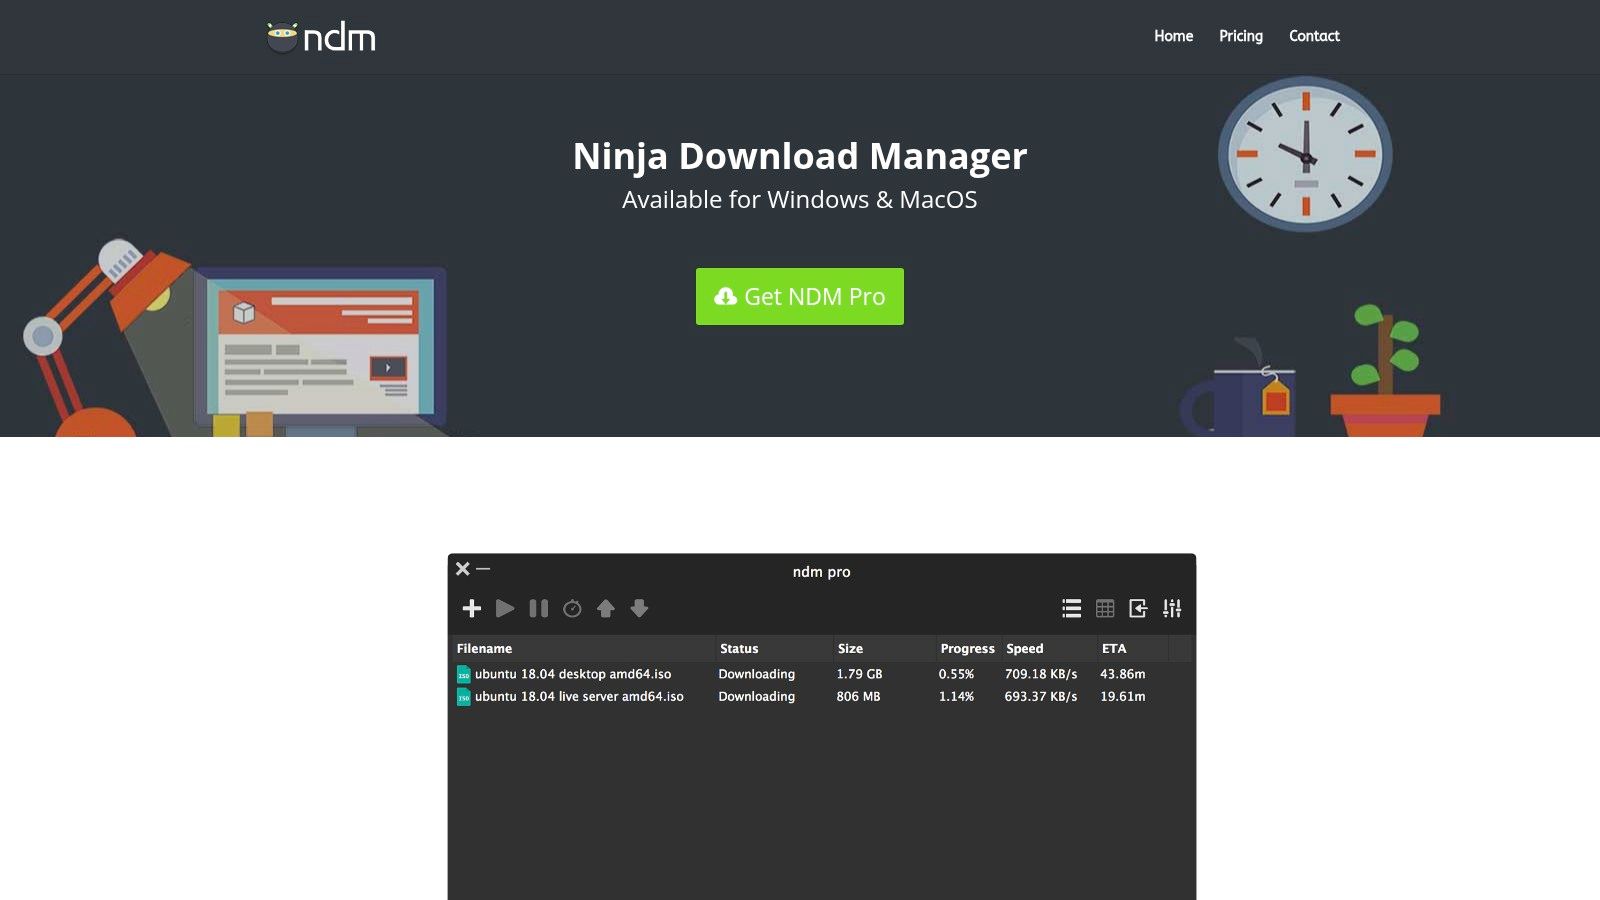Resume the selected download
The width and height of the screenshot is (1600, 900).
click(505, 608)
